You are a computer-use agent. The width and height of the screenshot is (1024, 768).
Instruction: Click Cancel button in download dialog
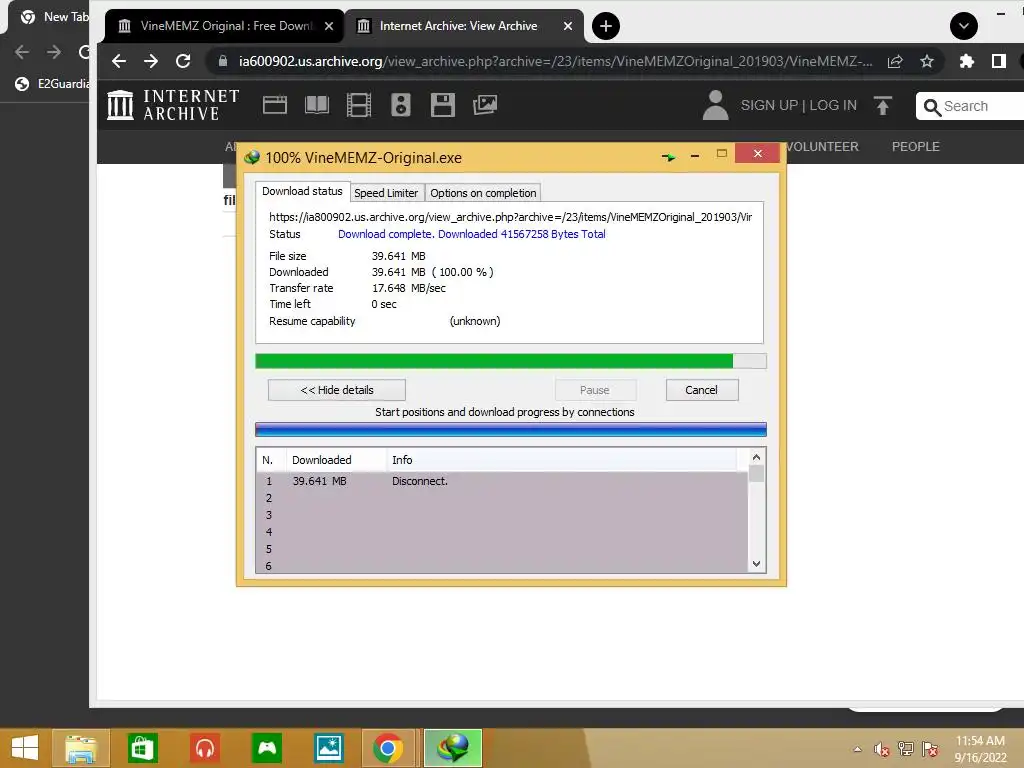pos(702,390)
